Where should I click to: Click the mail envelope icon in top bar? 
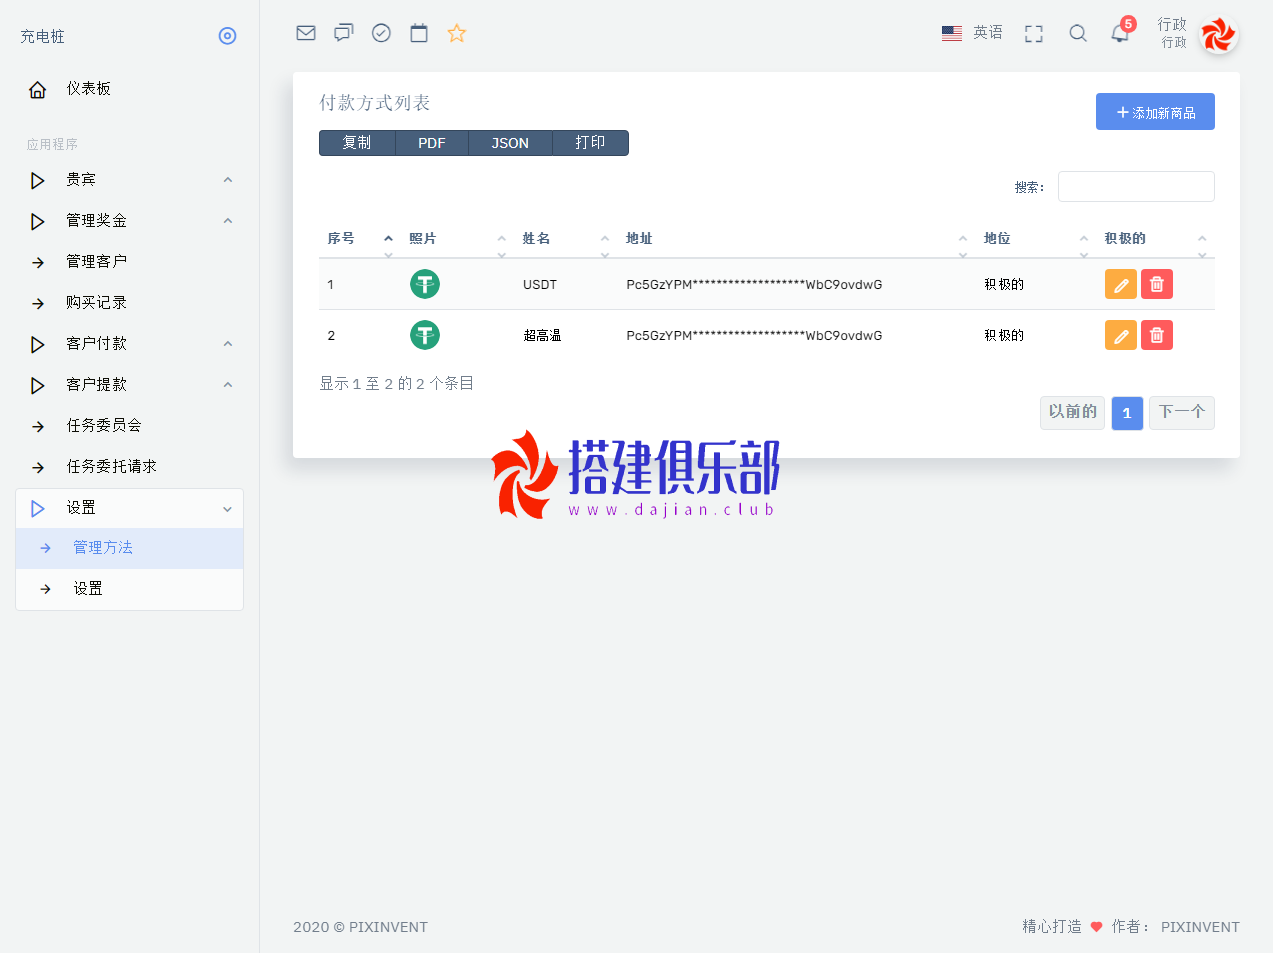(306, 33)
